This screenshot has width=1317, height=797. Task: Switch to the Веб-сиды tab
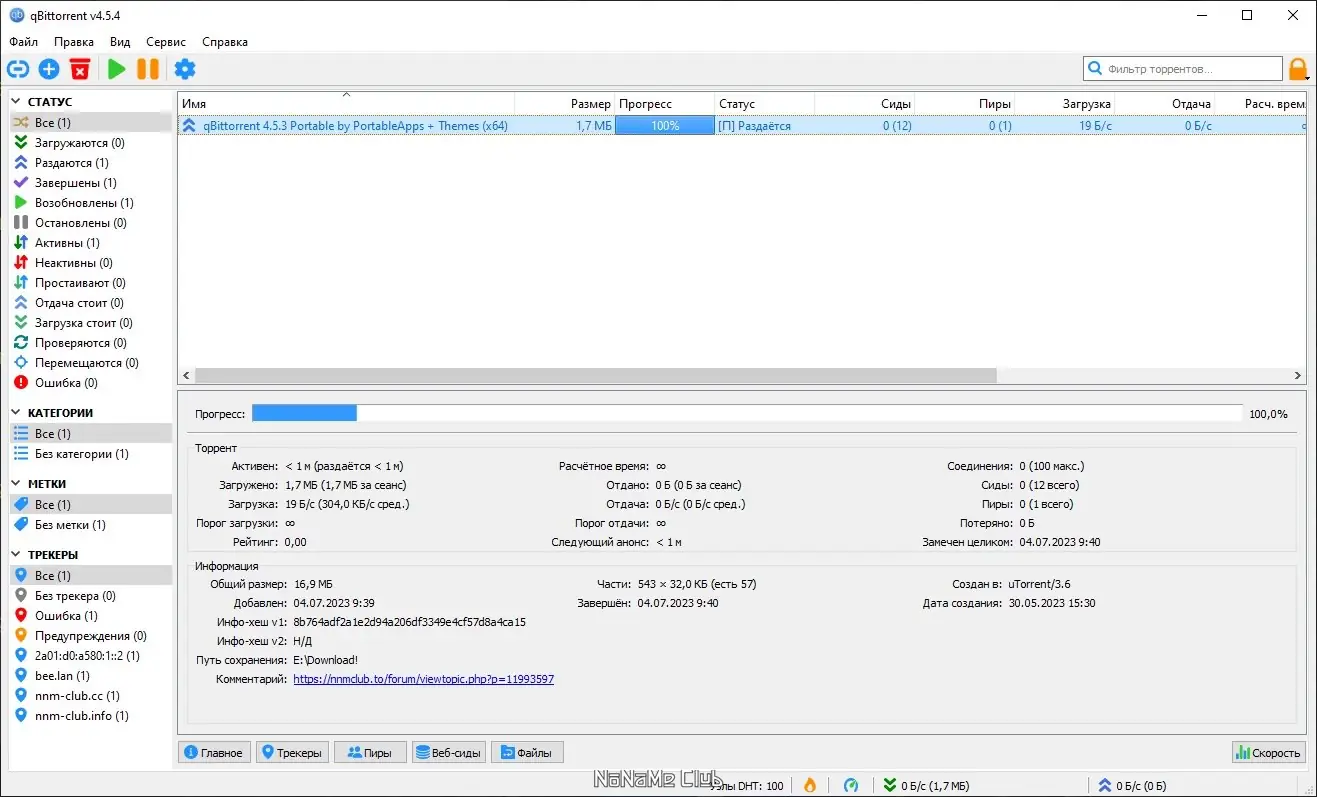449,753
